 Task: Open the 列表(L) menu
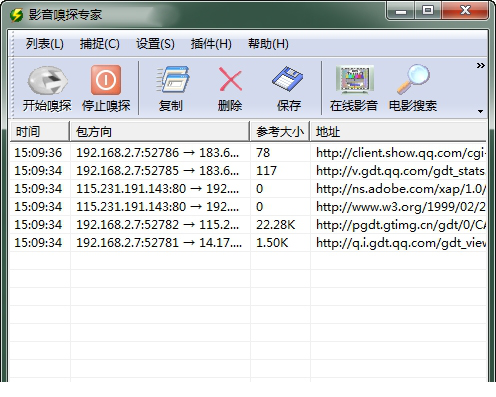[x=45, y=44]
